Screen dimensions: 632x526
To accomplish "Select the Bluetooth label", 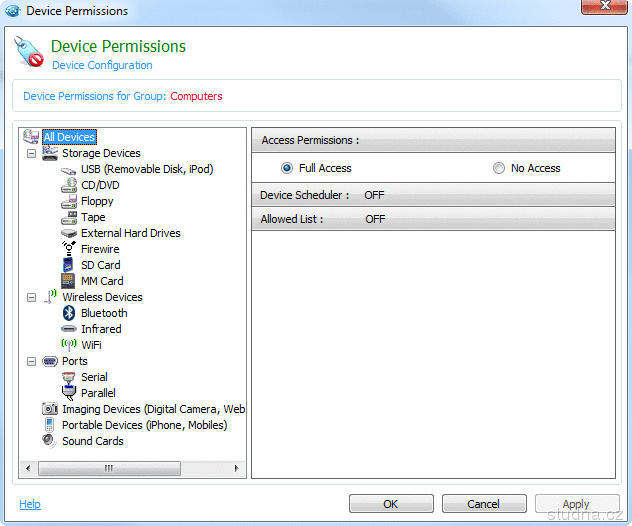I will pos(104,313).
